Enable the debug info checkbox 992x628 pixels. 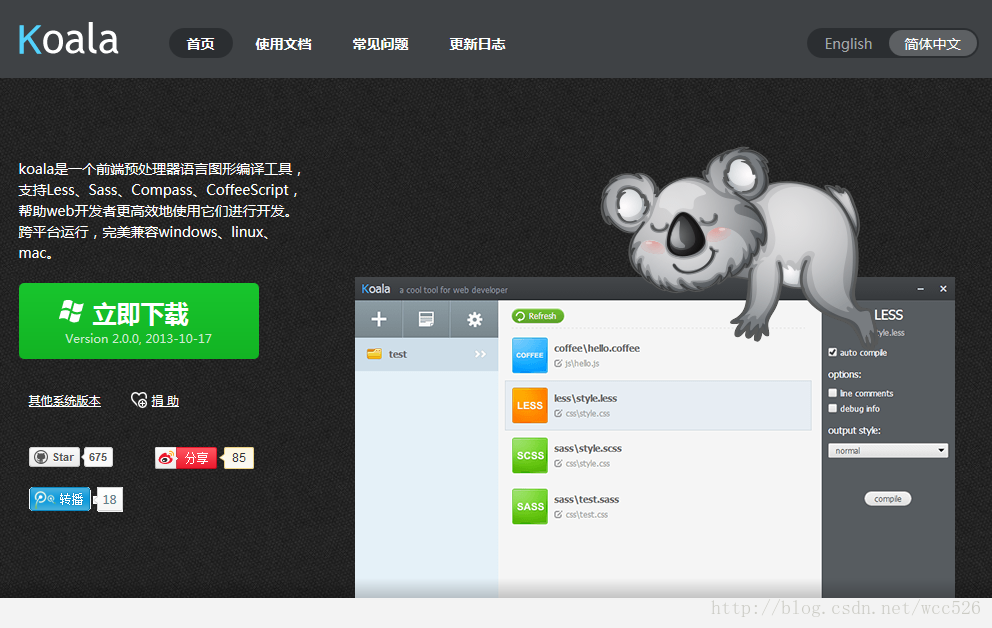[x=833, y=409]
